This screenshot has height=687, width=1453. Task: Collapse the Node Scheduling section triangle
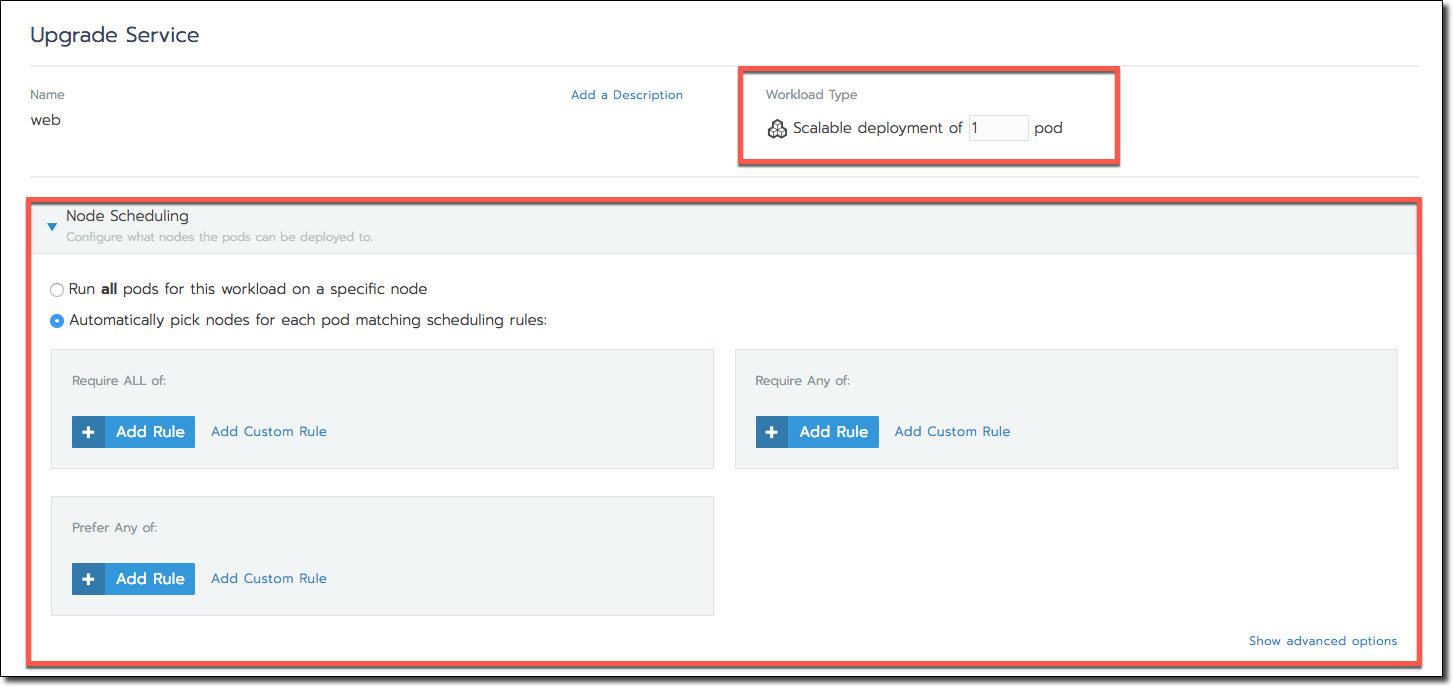(x=51, y=227)
